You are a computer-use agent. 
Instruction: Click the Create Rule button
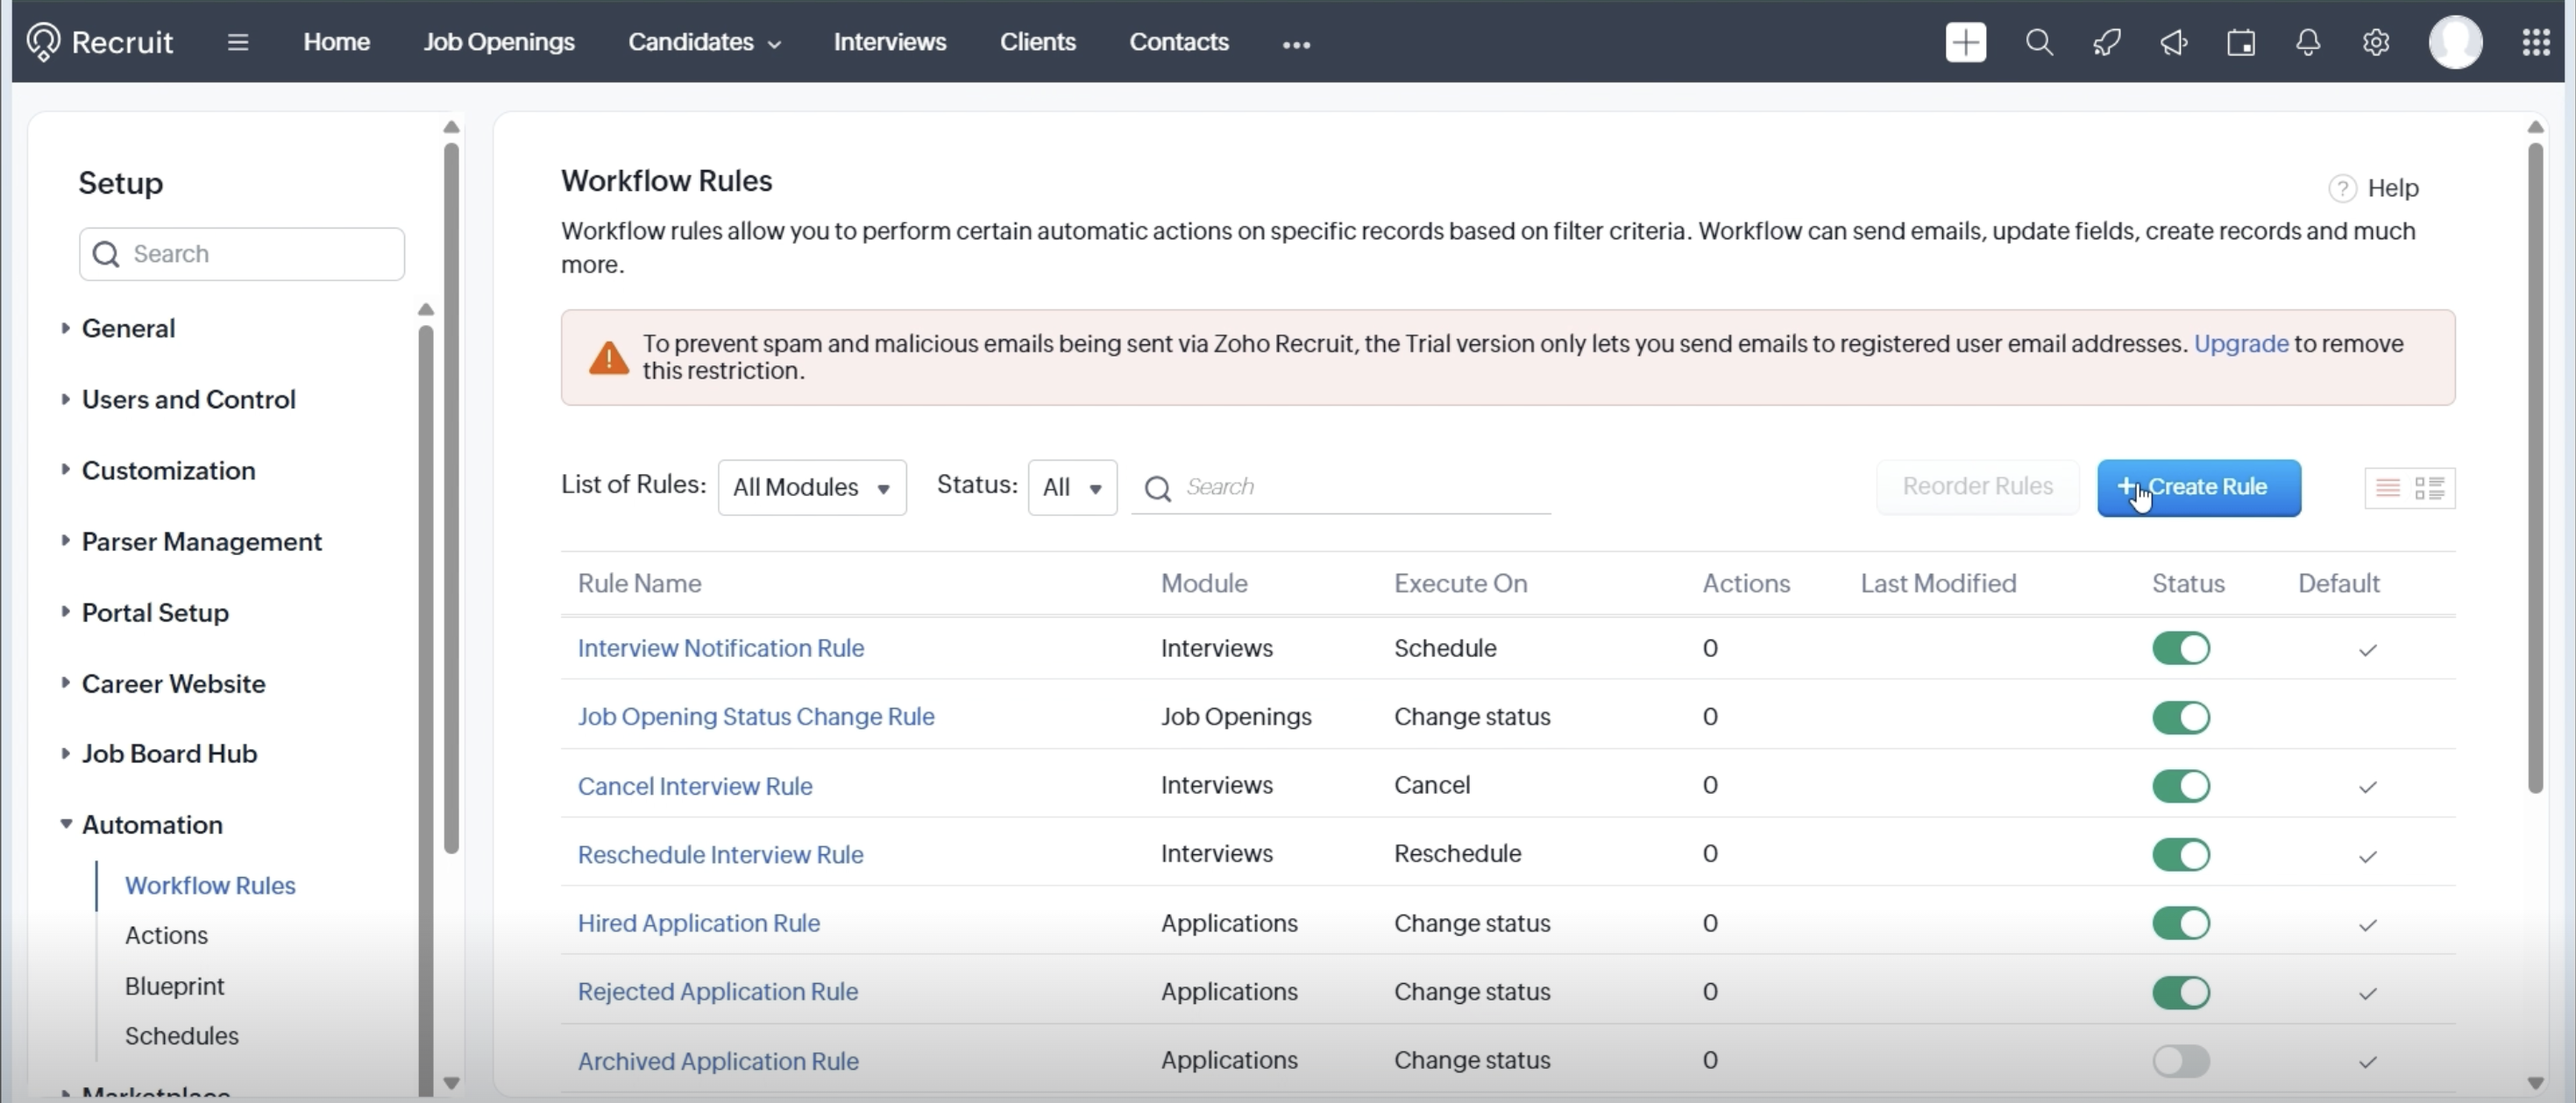2198,487
